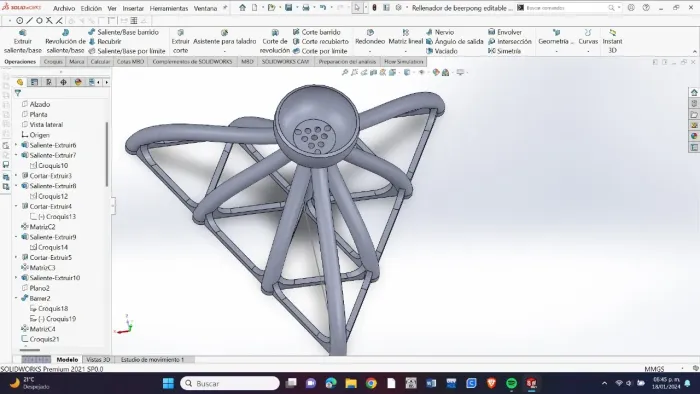The image size is (700, 394).
Task: Open the Vaciado shell tool
Action: tap(442, 51)
